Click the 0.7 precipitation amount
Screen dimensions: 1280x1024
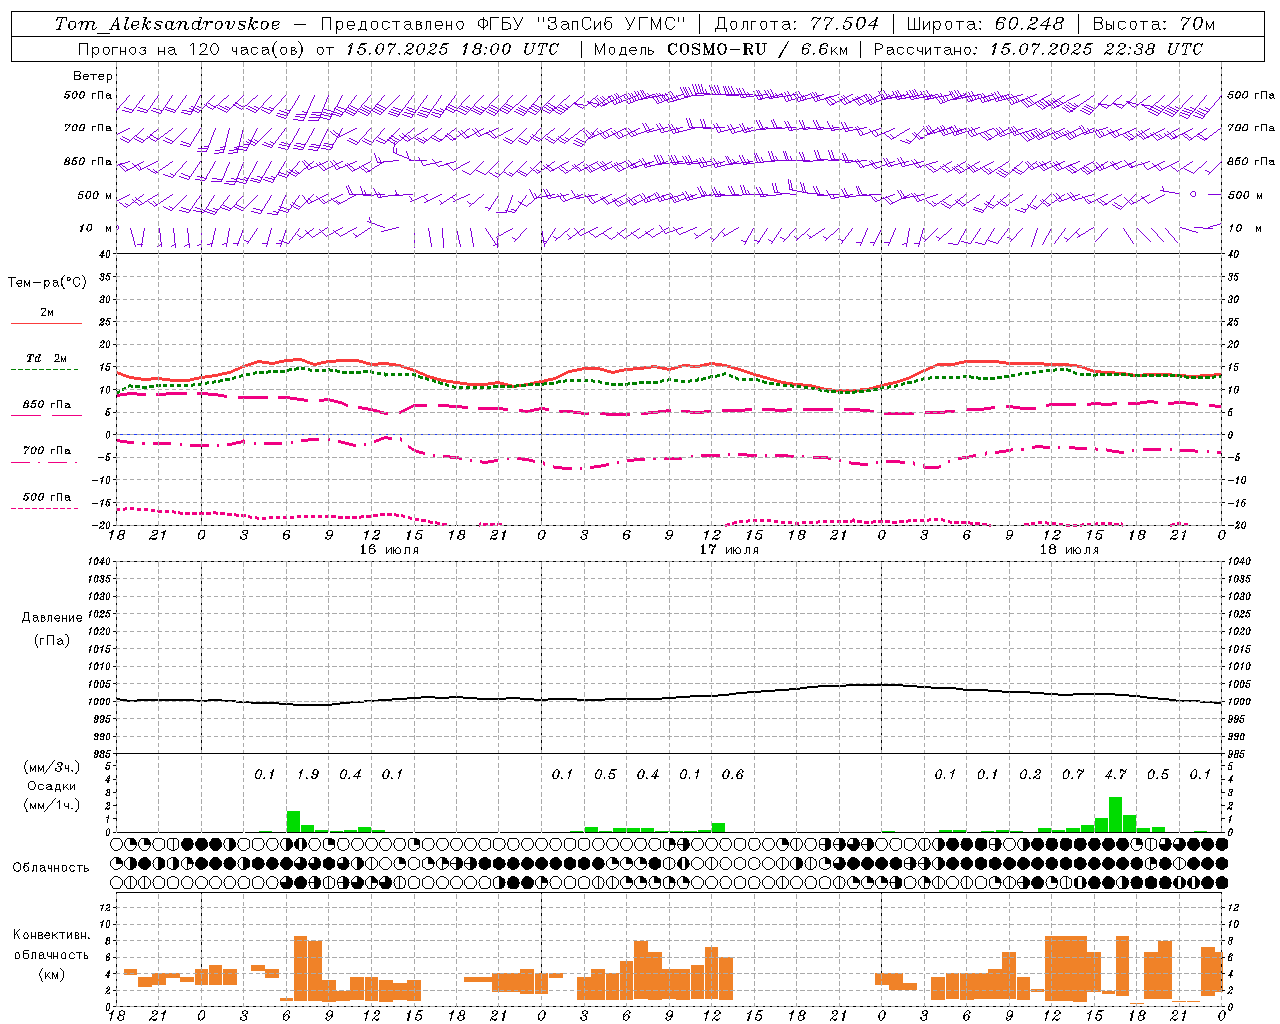tap(1073, 774)
